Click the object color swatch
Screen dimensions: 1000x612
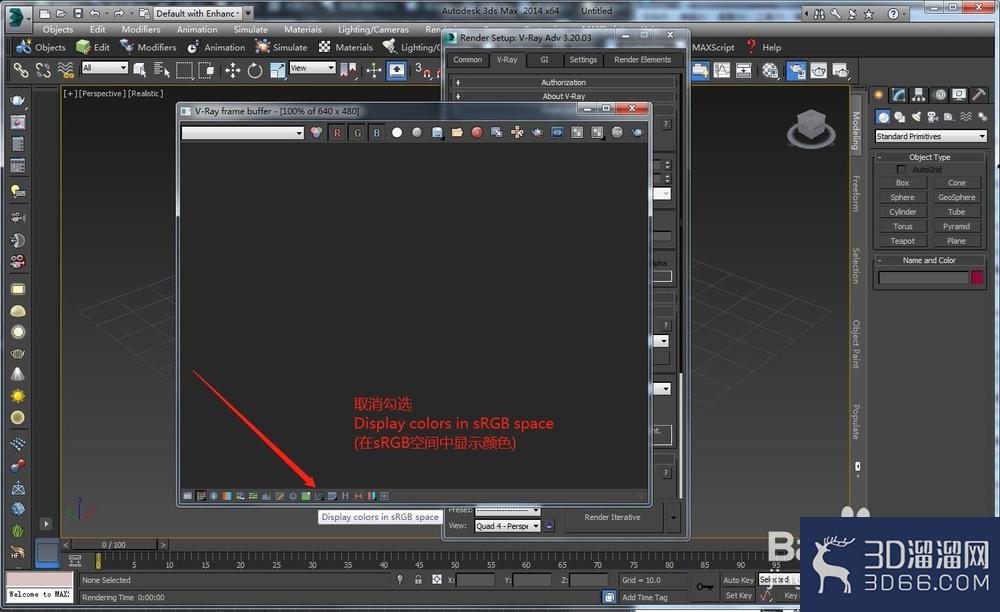click(x=977, y=277)
